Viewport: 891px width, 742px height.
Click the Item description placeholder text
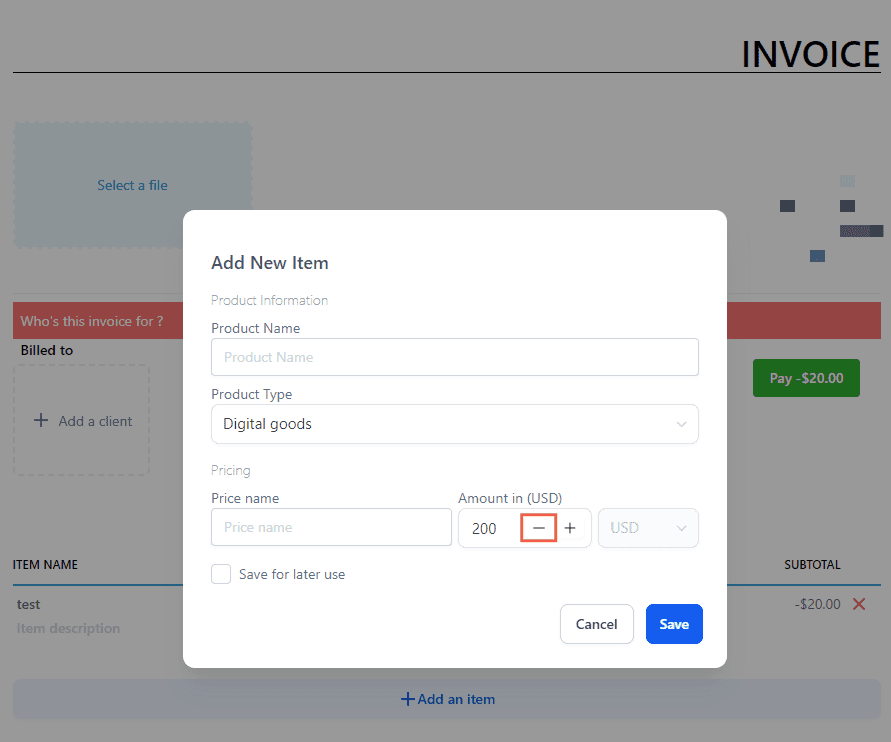point(68,628)
